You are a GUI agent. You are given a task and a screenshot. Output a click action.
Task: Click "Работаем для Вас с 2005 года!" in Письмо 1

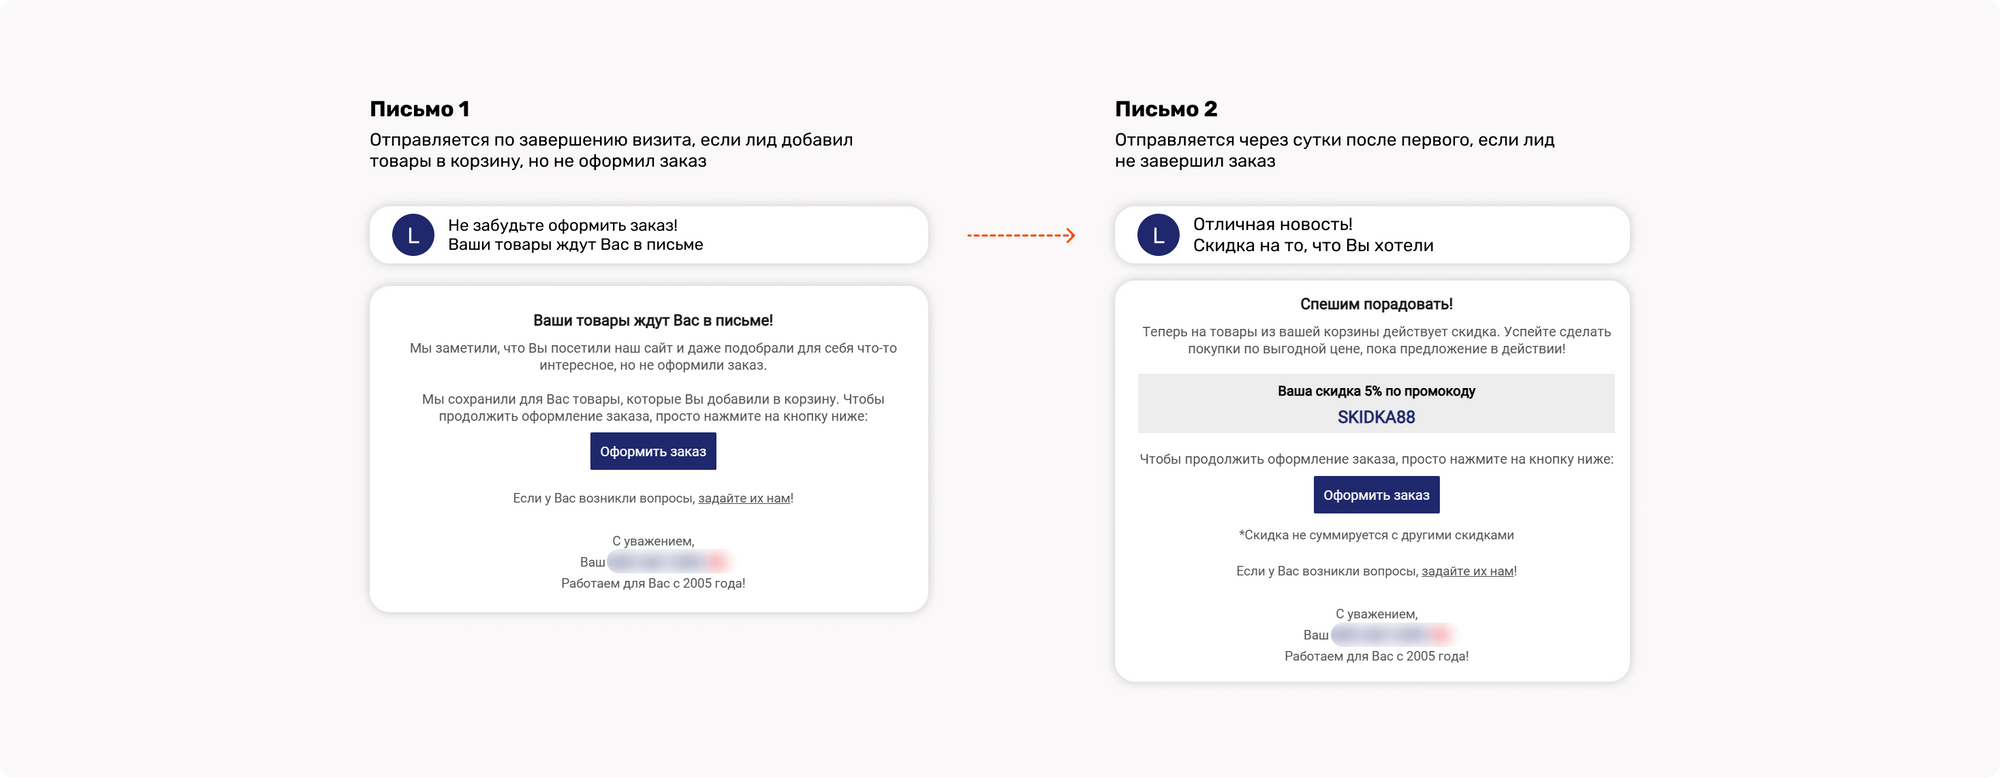[653, 583]
